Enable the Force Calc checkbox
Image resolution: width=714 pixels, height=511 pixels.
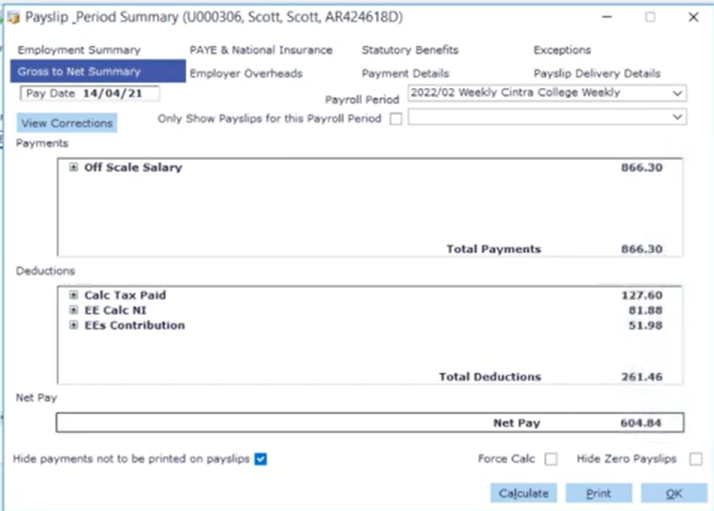point(551,459)
